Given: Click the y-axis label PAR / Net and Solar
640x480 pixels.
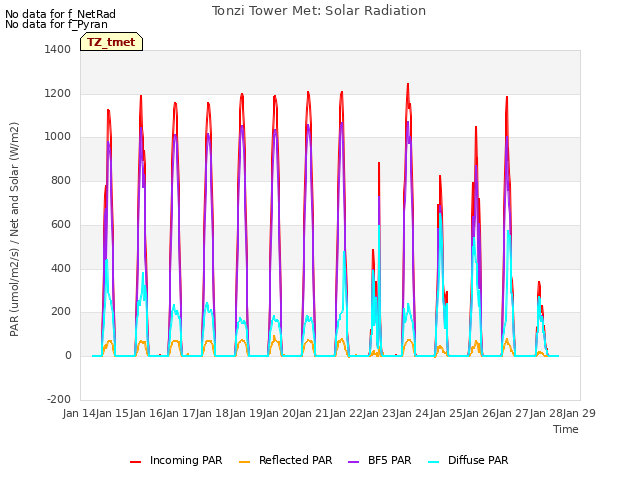Looking at the screenshot, I should click(14, 229).
